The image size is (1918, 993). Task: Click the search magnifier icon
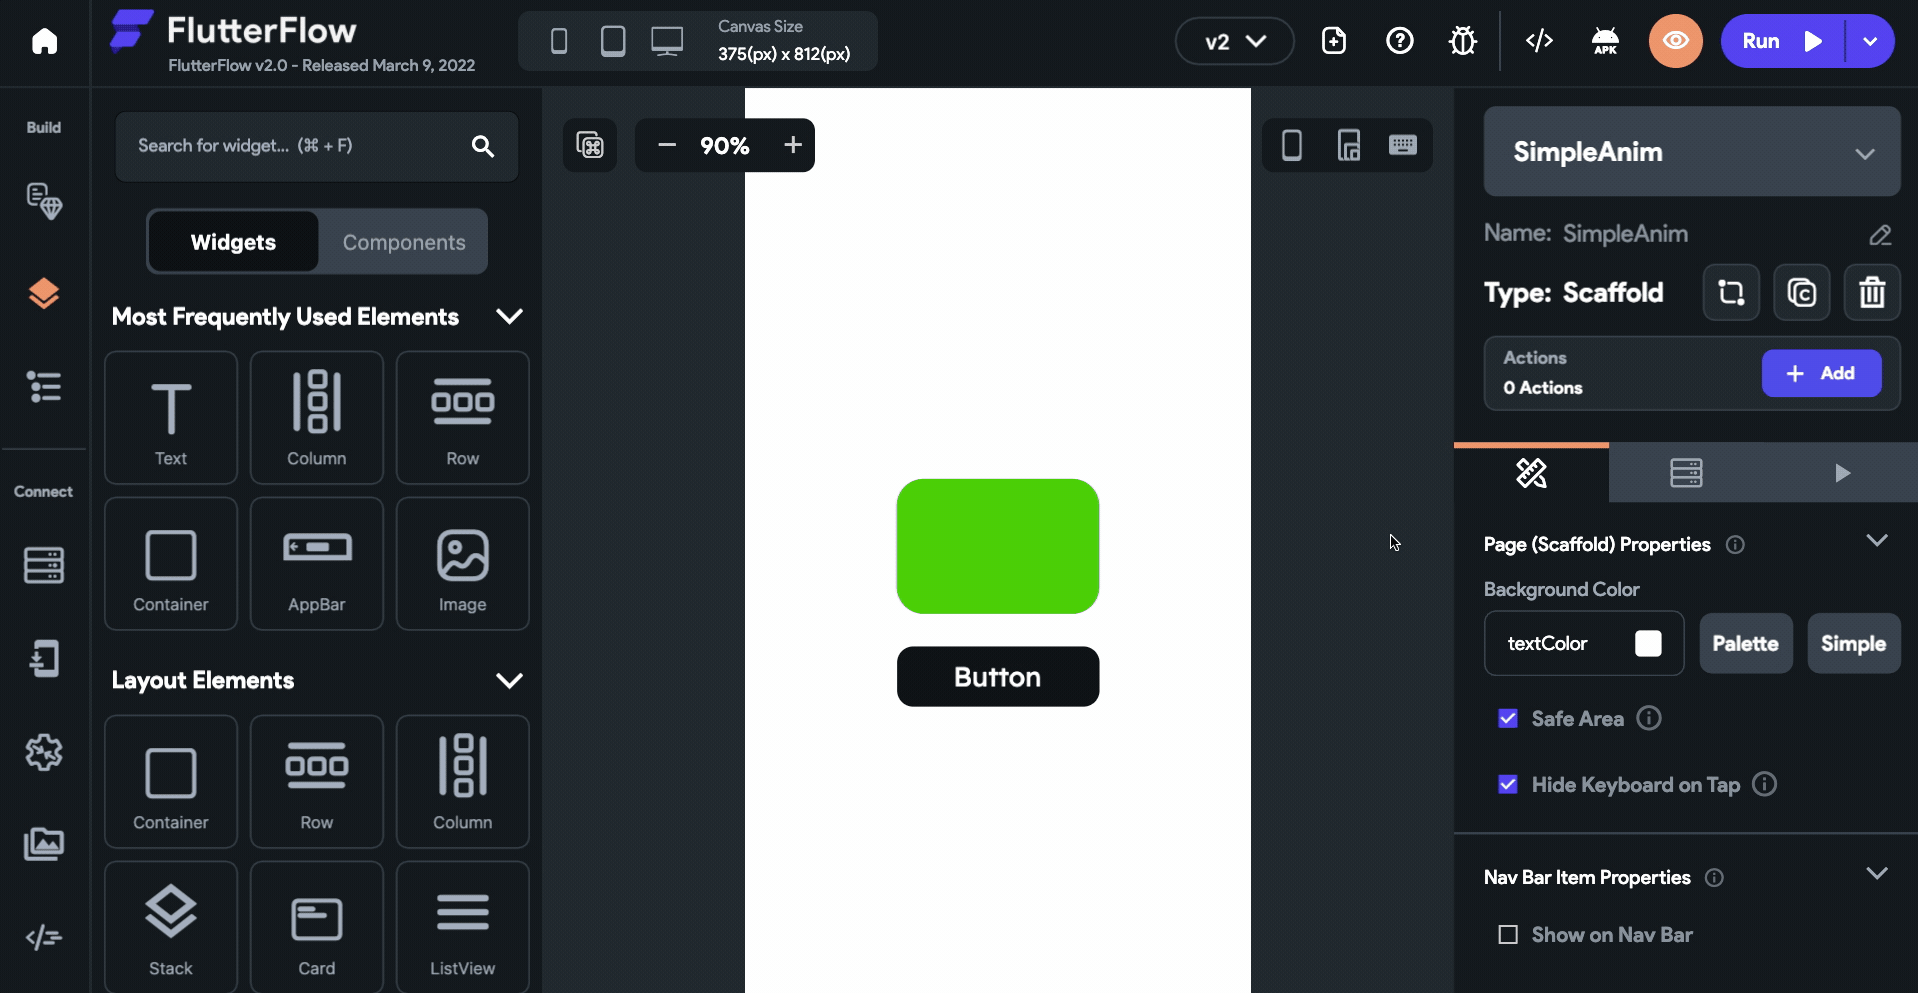pos(483,146)
